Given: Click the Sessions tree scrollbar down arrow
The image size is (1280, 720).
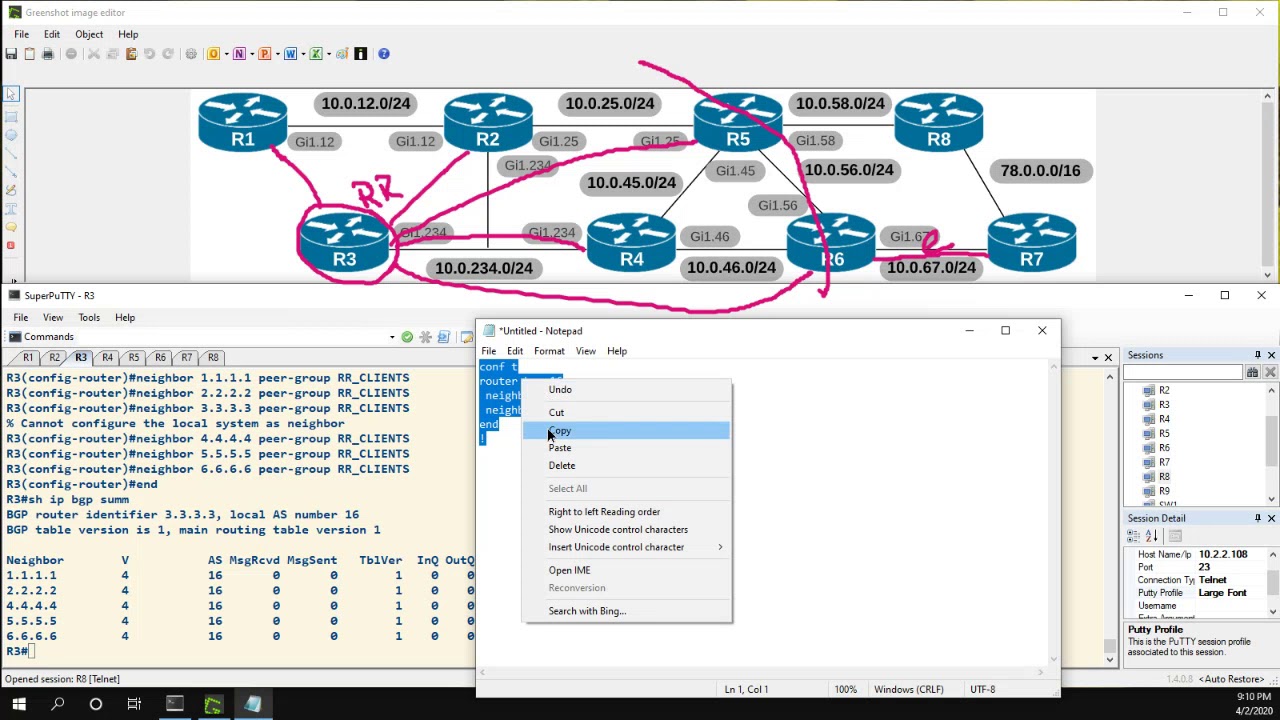Looking at the screenshot, I should tap(1271, 499).
